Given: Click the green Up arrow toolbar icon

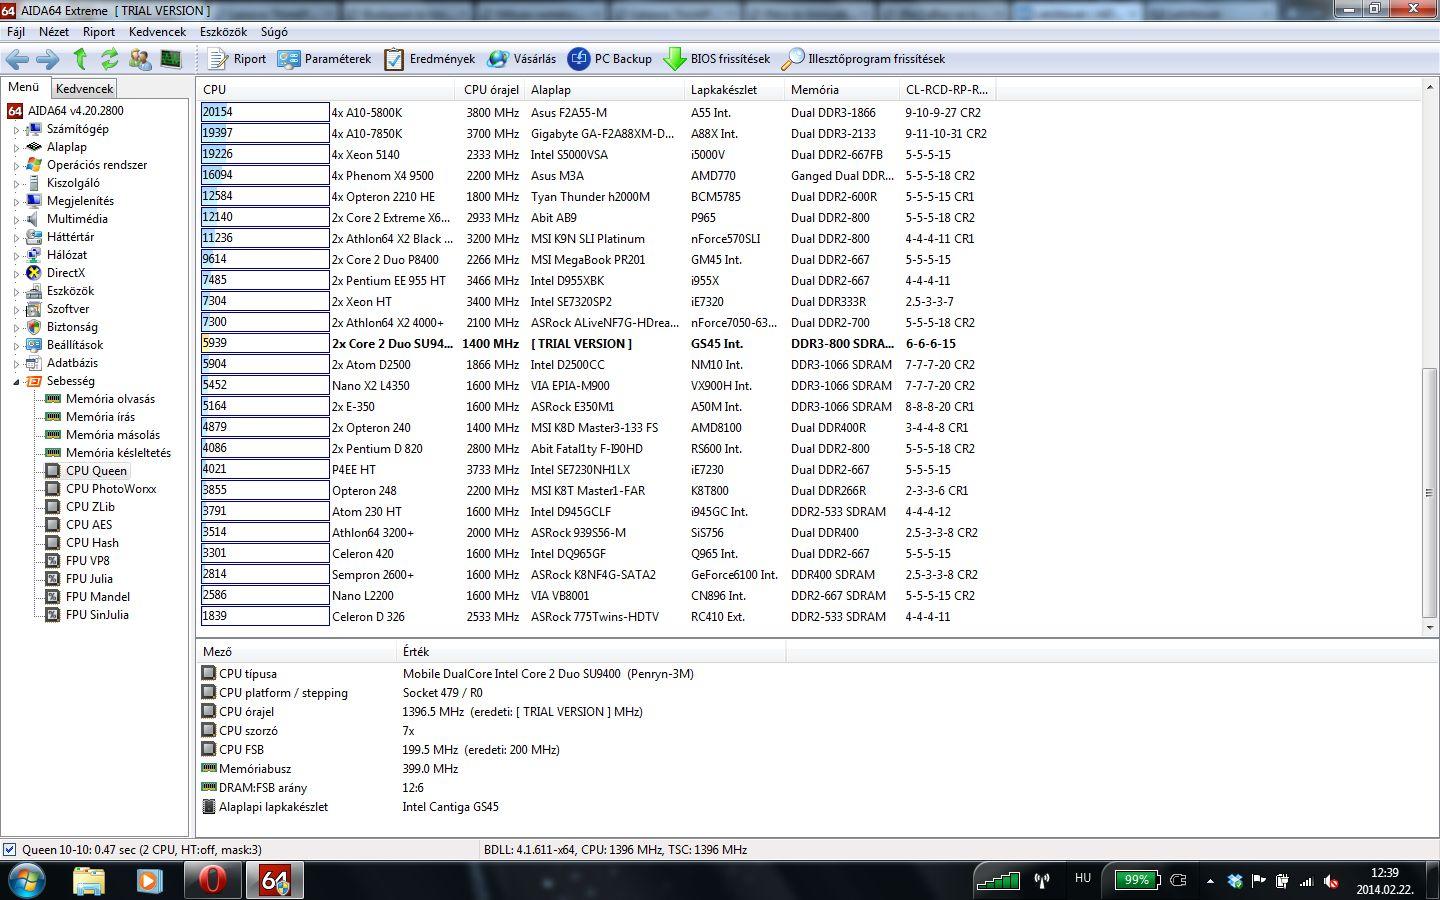Looking at the screenshot, I should 80,59.
